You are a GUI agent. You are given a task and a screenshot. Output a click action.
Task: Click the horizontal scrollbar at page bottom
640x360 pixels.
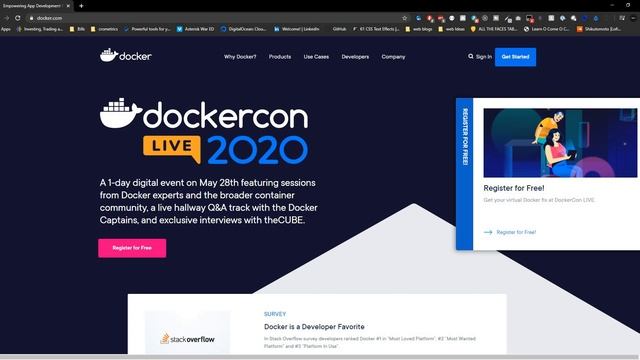[320, 357]
